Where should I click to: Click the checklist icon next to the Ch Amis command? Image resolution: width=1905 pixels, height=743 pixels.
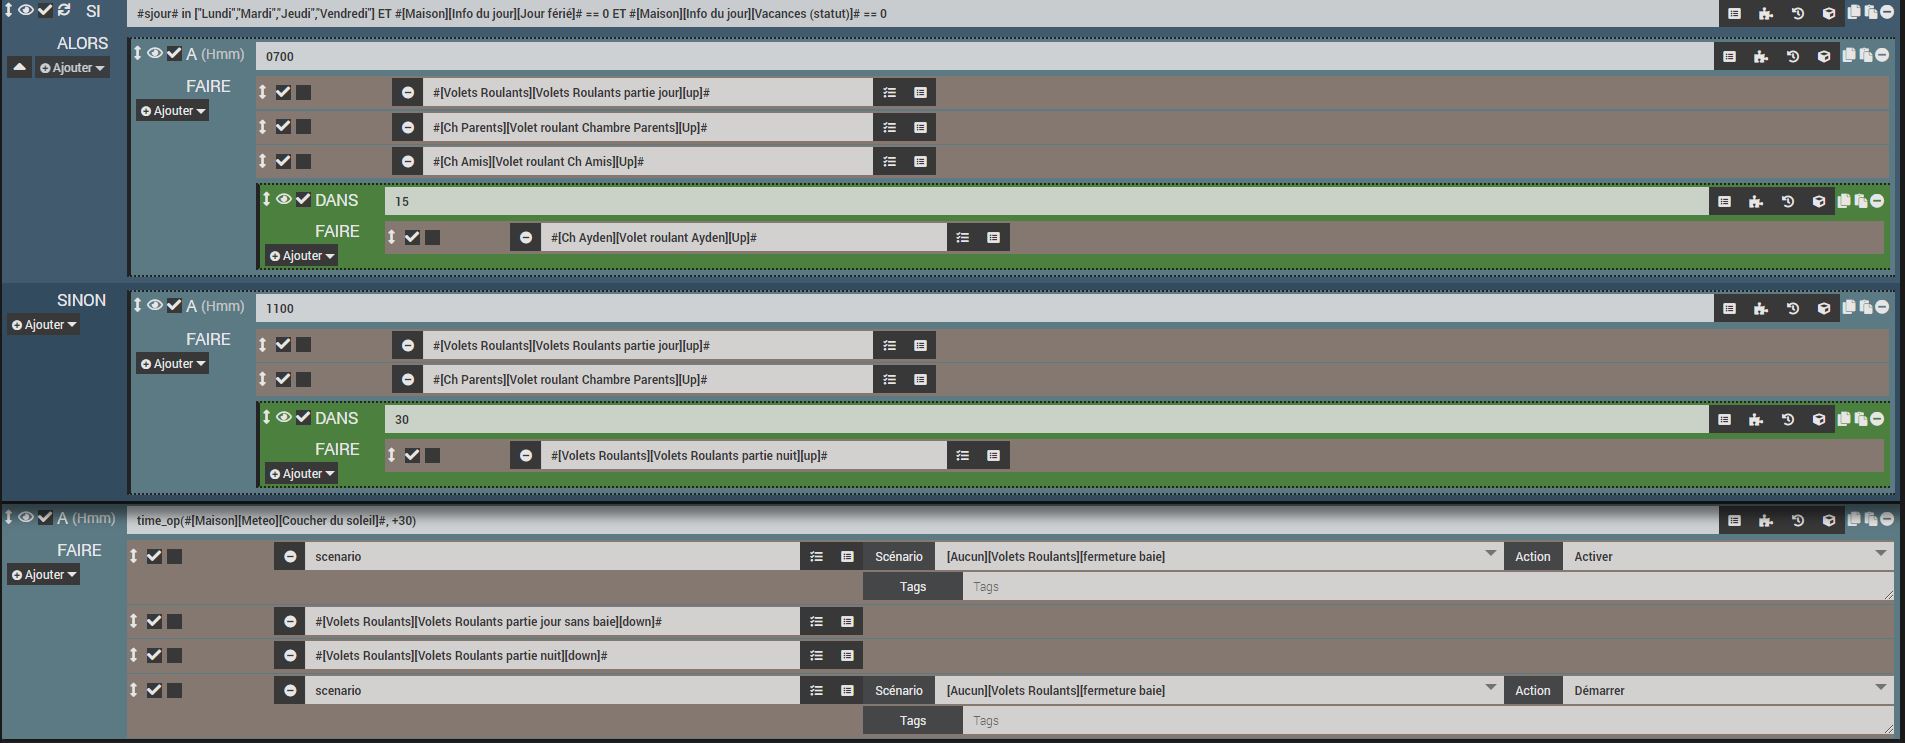pyautogui.click(x=889, y=162)
